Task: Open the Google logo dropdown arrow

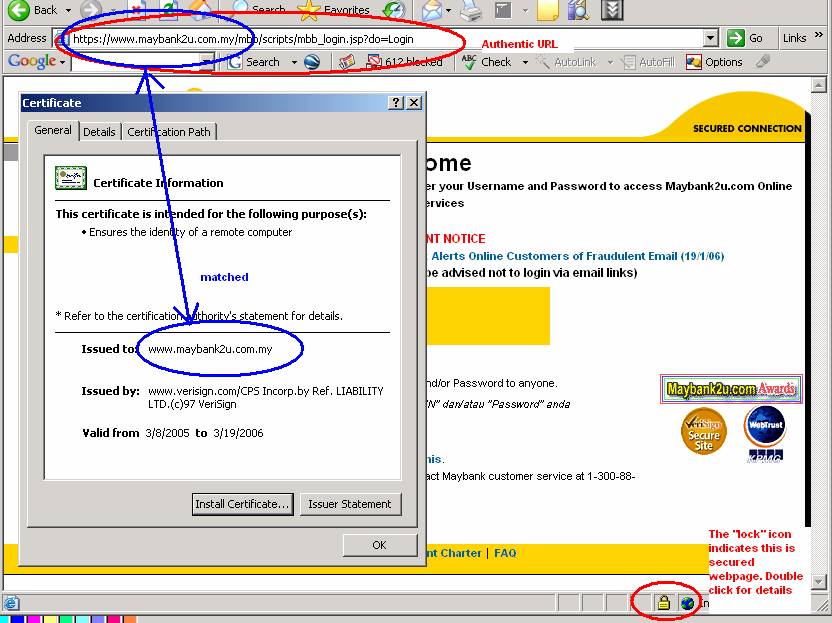Action: pyautogui.click(x=63, y=63)
